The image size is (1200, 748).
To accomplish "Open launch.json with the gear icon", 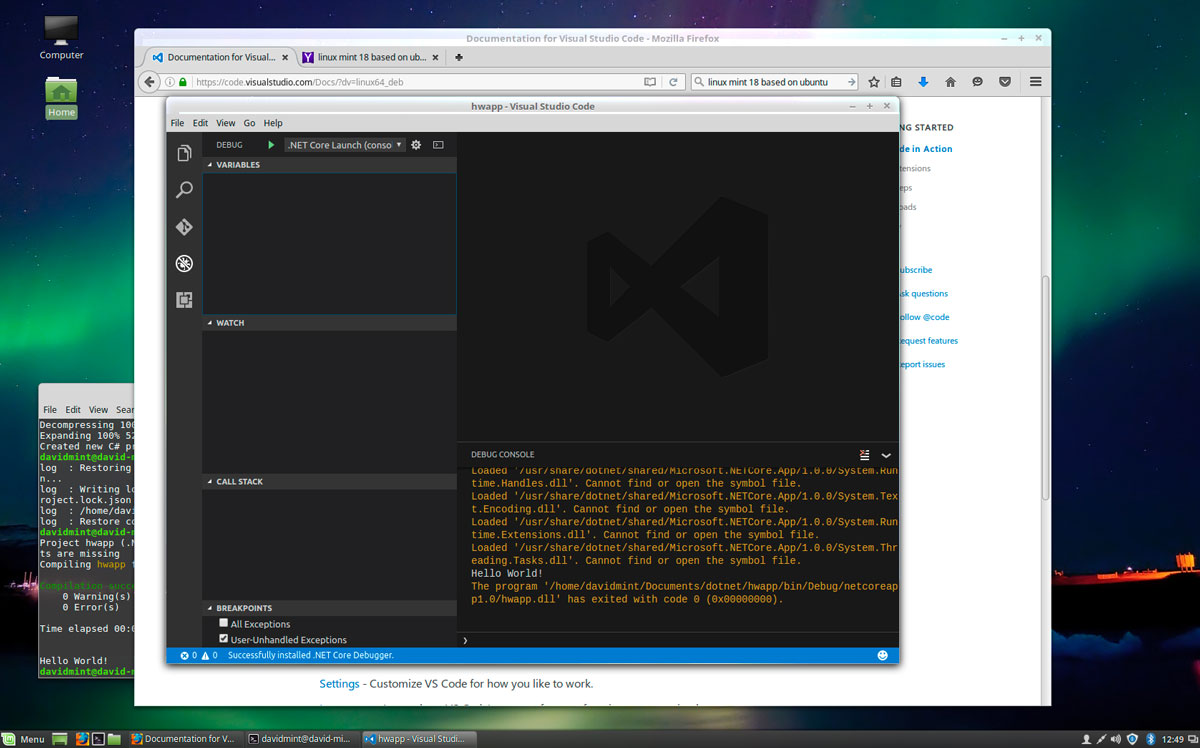I will 416,145.
